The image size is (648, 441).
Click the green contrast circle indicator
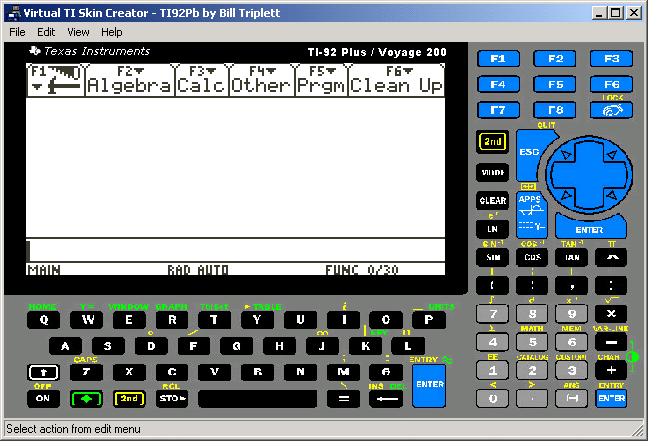click(x=632, y=357)
